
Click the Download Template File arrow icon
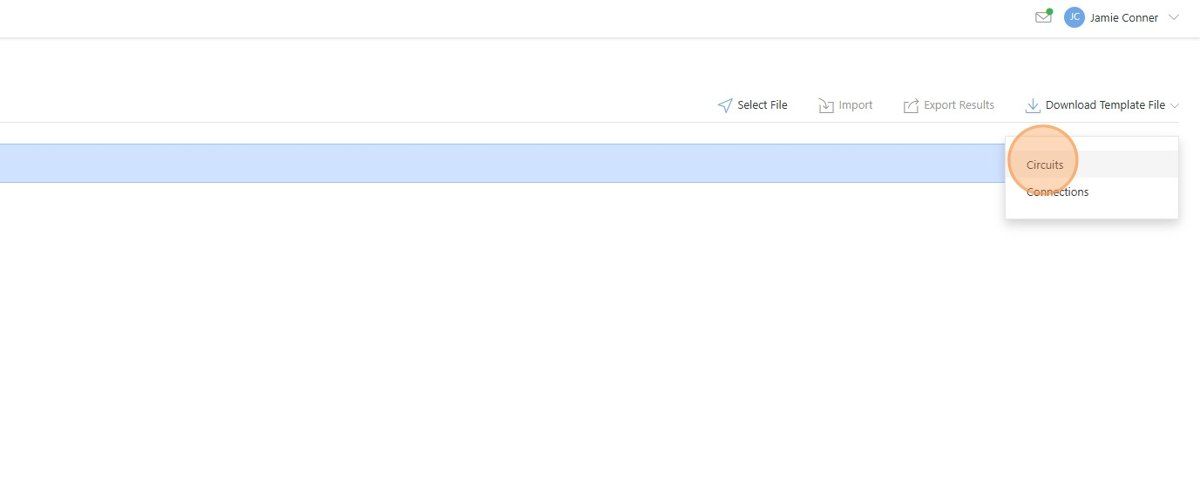(1033, 105)
